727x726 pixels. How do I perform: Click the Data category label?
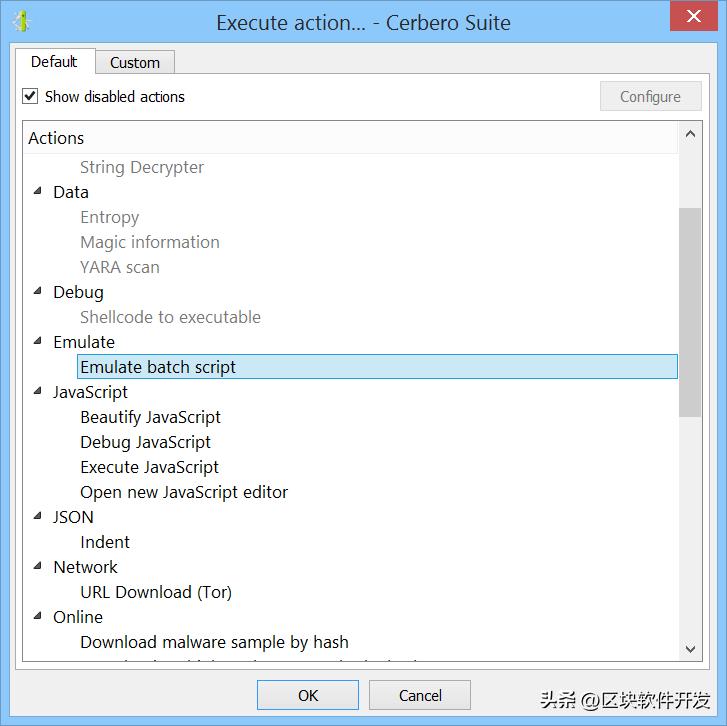click(71, 192)
